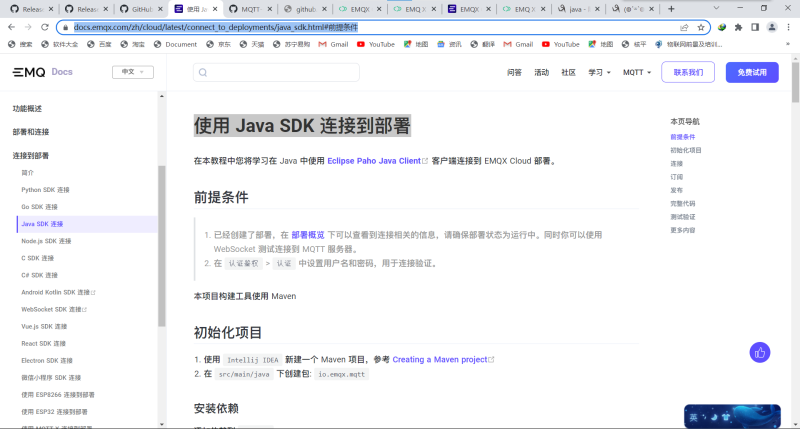
Task: Expand the 学习 dropdown menu
Action: [599, 72]
